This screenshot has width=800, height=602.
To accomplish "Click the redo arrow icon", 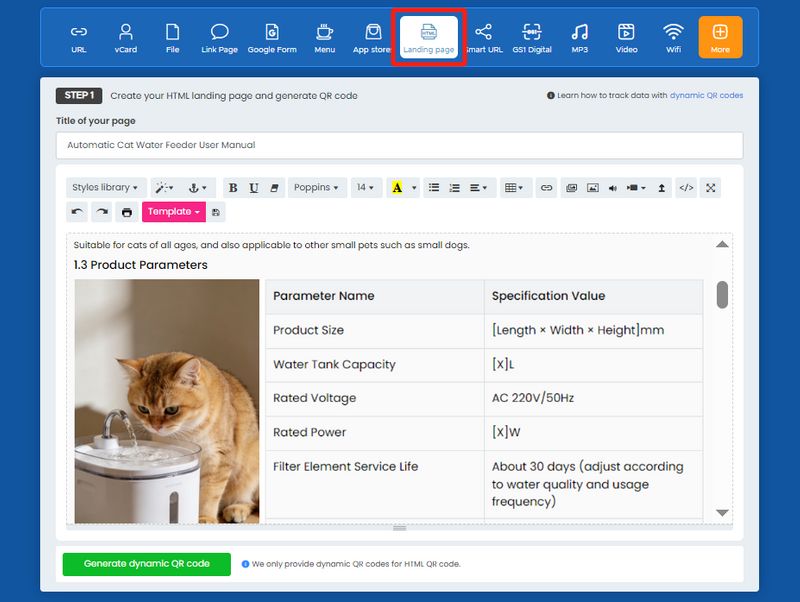I will click(101, 212).
